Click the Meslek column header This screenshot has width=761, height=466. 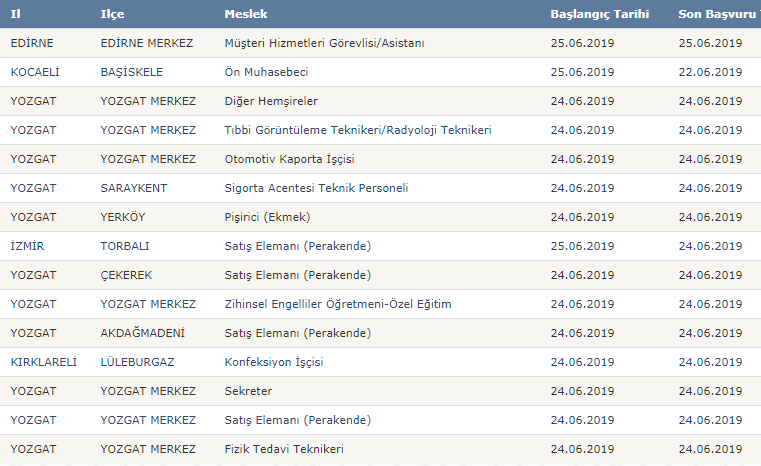click(246, 14)
